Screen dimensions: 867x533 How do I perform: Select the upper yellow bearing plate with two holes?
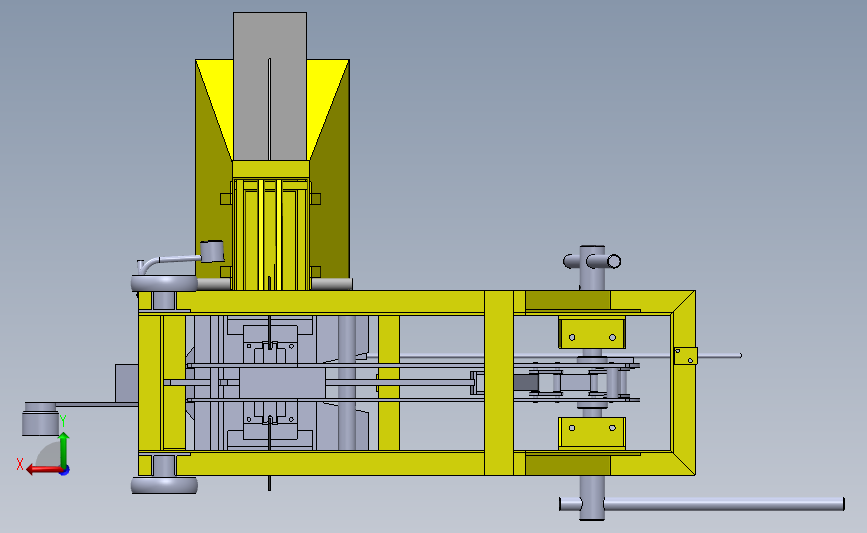pos(592,332)
